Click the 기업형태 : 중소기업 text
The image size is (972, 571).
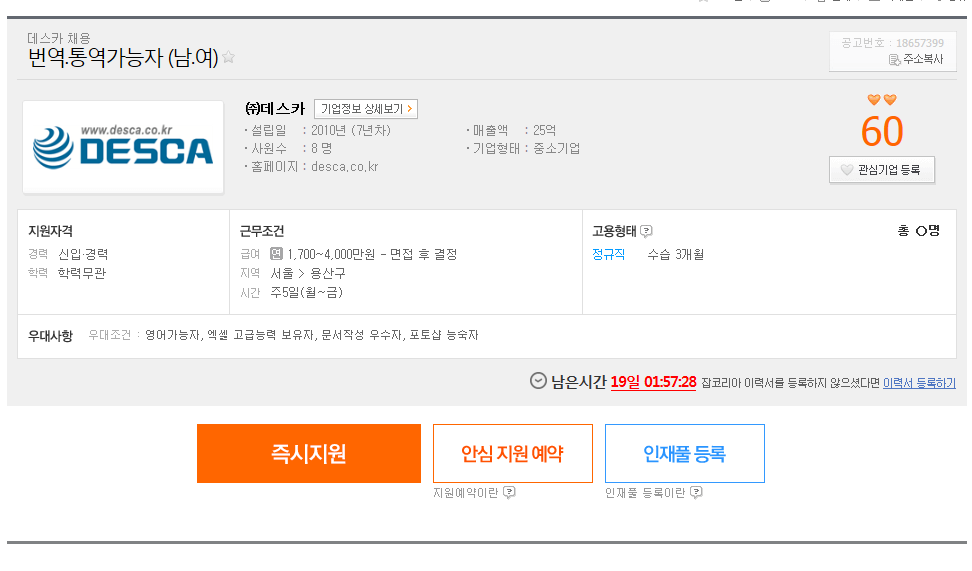526,148
